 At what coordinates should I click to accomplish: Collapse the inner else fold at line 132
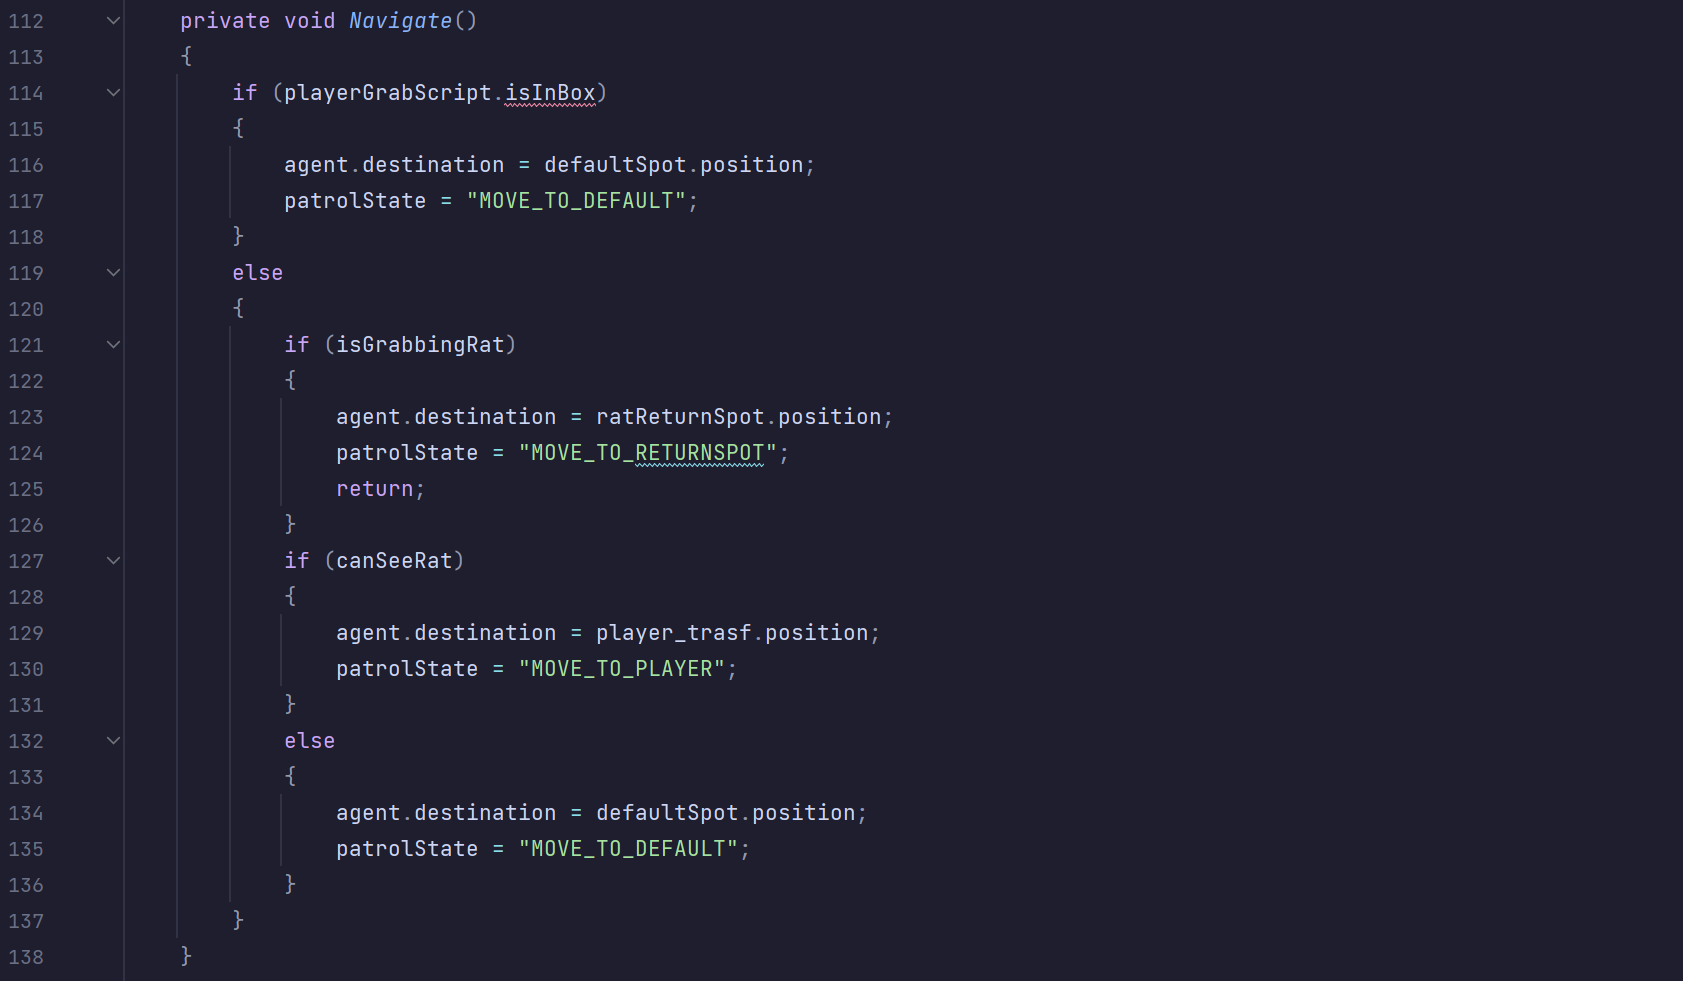click(x=113, y=741)
